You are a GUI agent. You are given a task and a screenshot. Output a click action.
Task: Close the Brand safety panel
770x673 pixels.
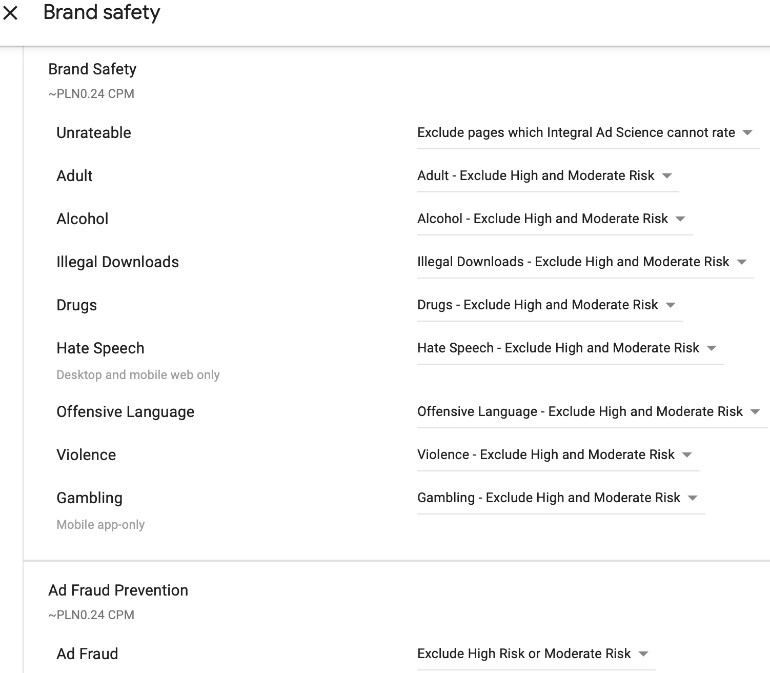[x=11, y=14]
